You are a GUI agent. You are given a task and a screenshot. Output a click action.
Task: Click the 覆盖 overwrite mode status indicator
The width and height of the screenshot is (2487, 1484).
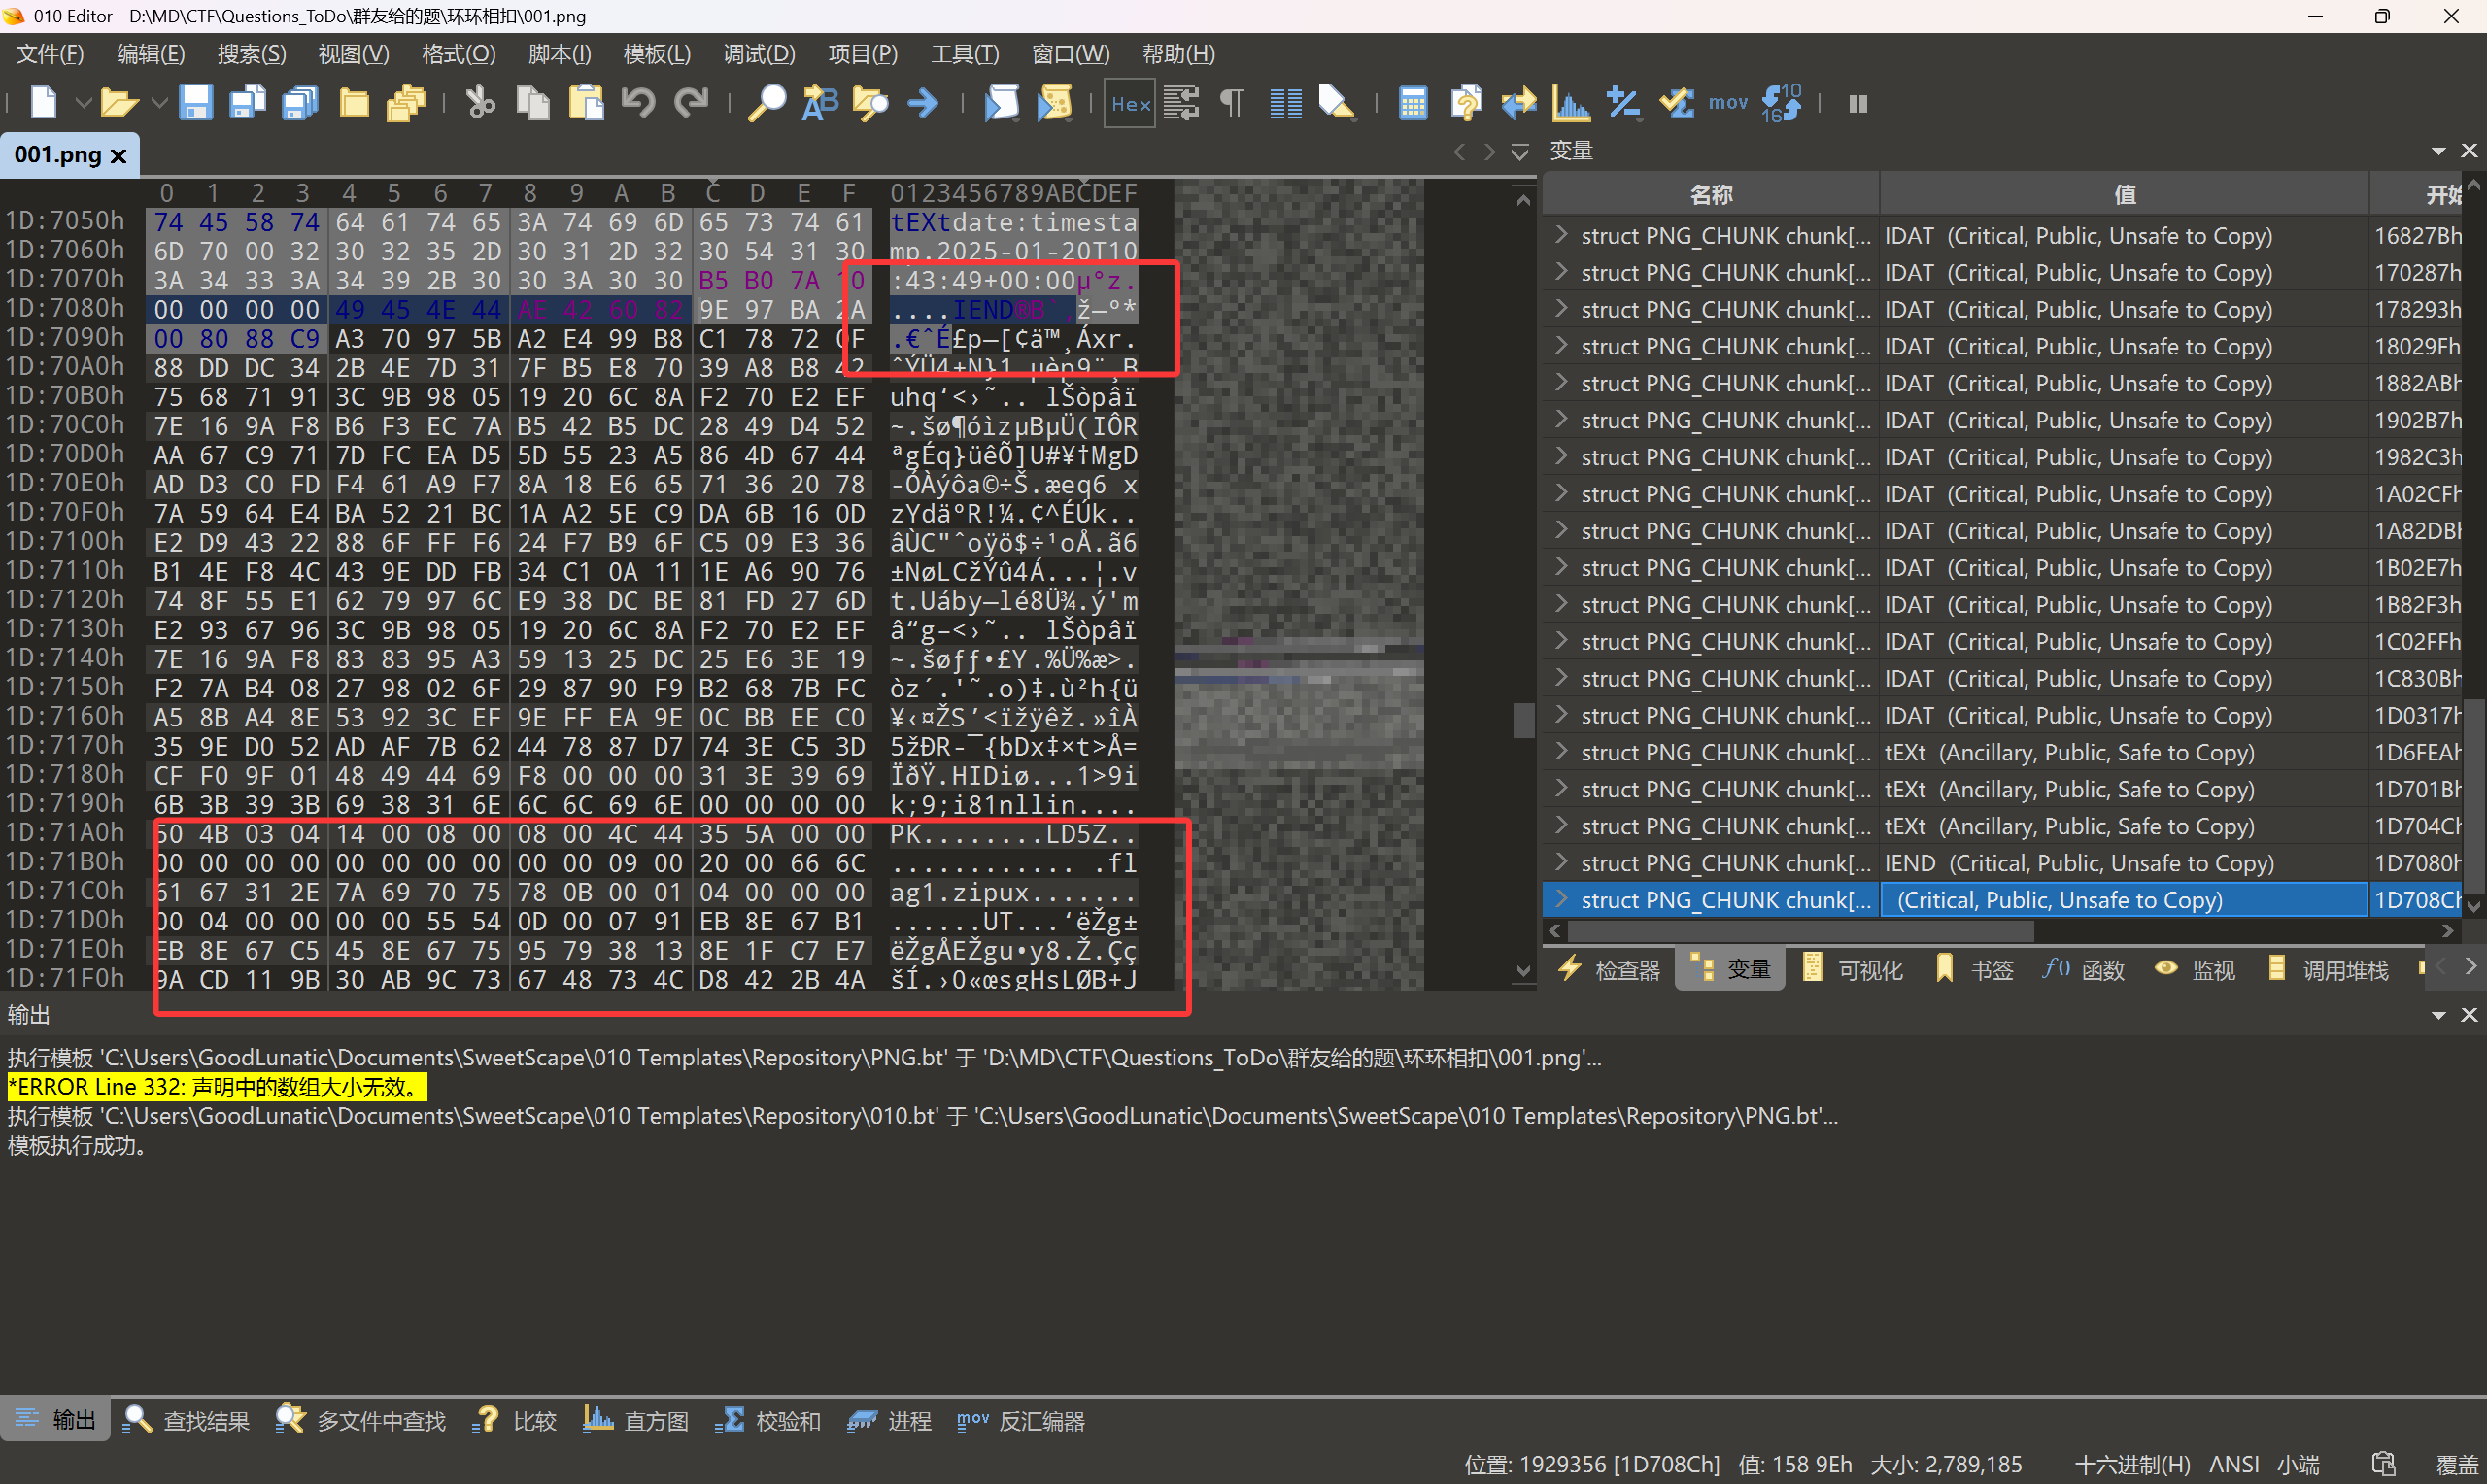2456,1465
